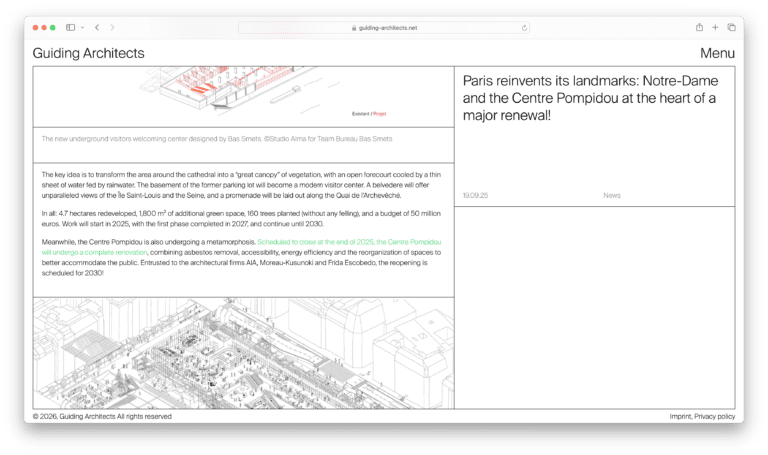Toggle the Safari sidebar icon

click(x=70, y=27)
